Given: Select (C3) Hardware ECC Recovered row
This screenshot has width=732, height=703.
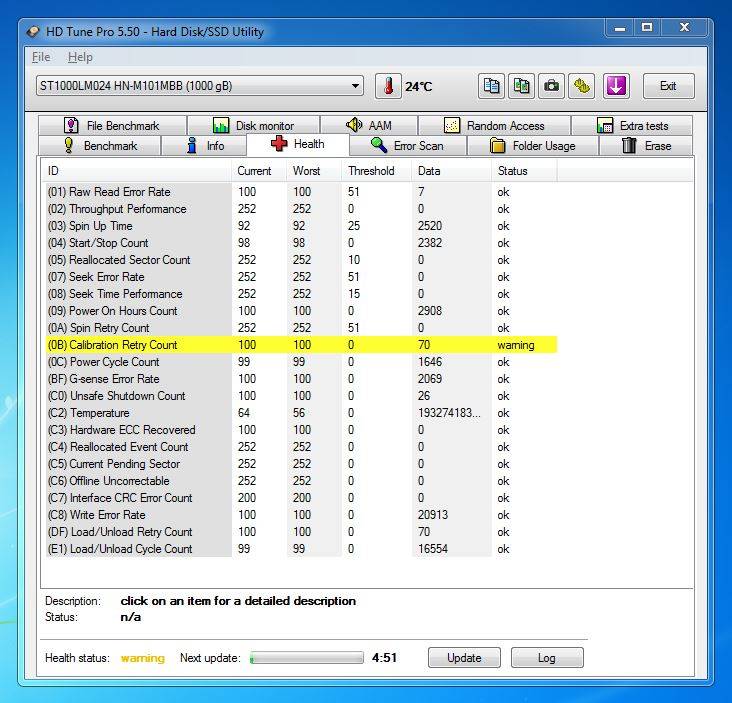Looking at the screenshot, I should coord(301,430).
